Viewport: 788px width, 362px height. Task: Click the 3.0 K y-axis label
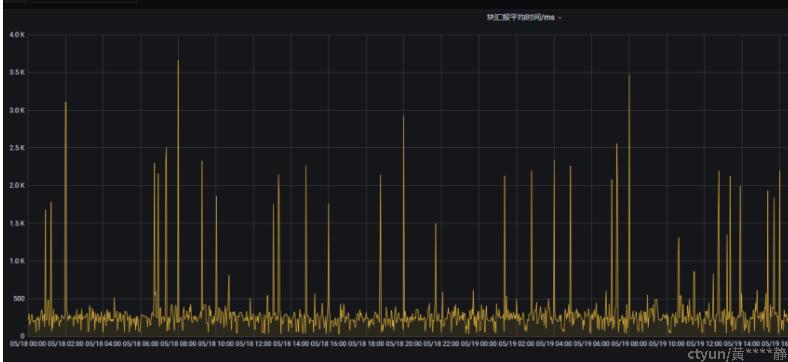tap(17, 110)
